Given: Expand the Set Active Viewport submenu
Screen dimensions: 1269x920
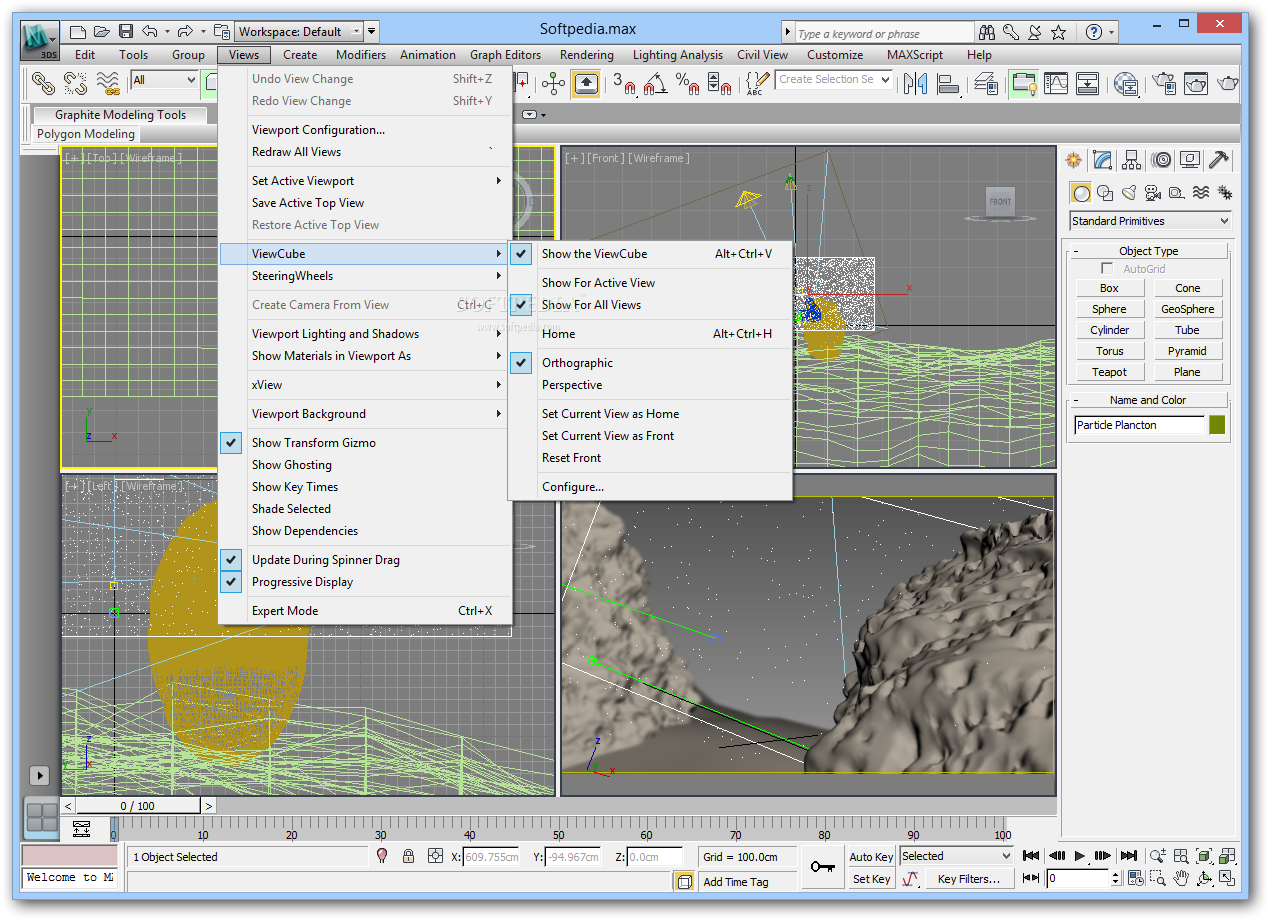Looking at the screenshot, I should pos(365,181).
